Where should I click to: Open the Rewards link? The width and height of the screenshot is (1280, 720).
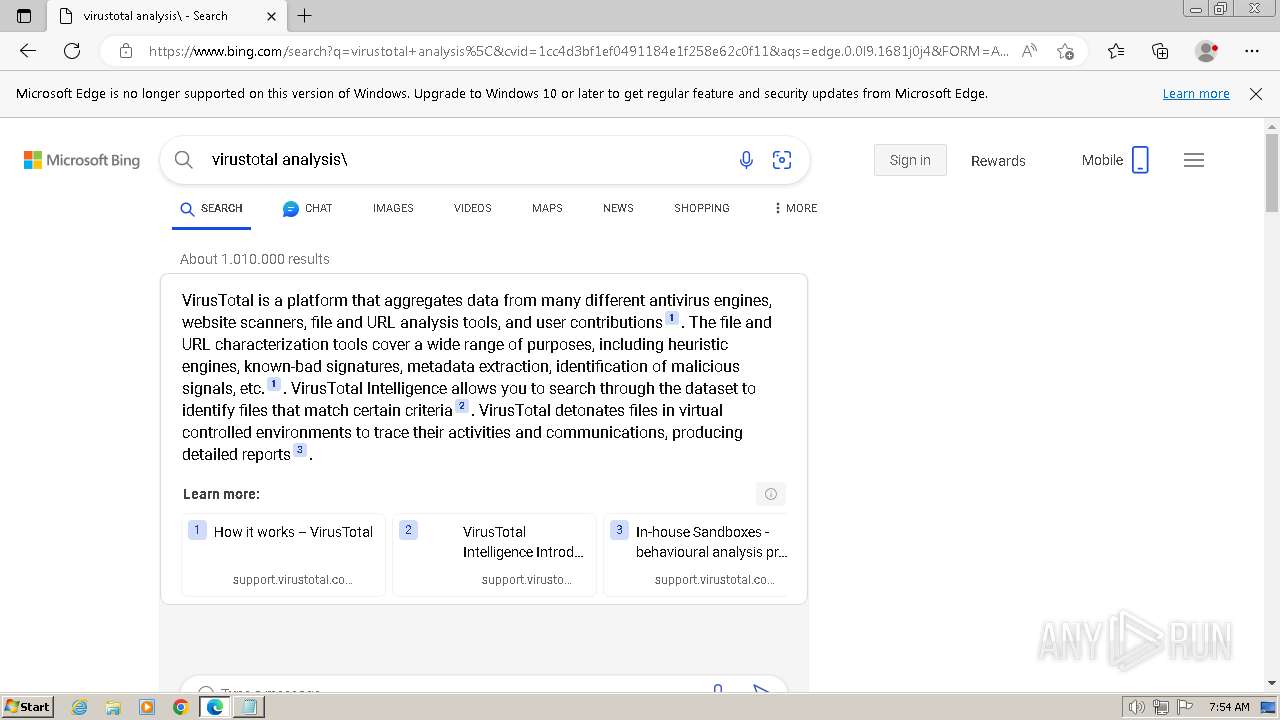coord(998,160)
